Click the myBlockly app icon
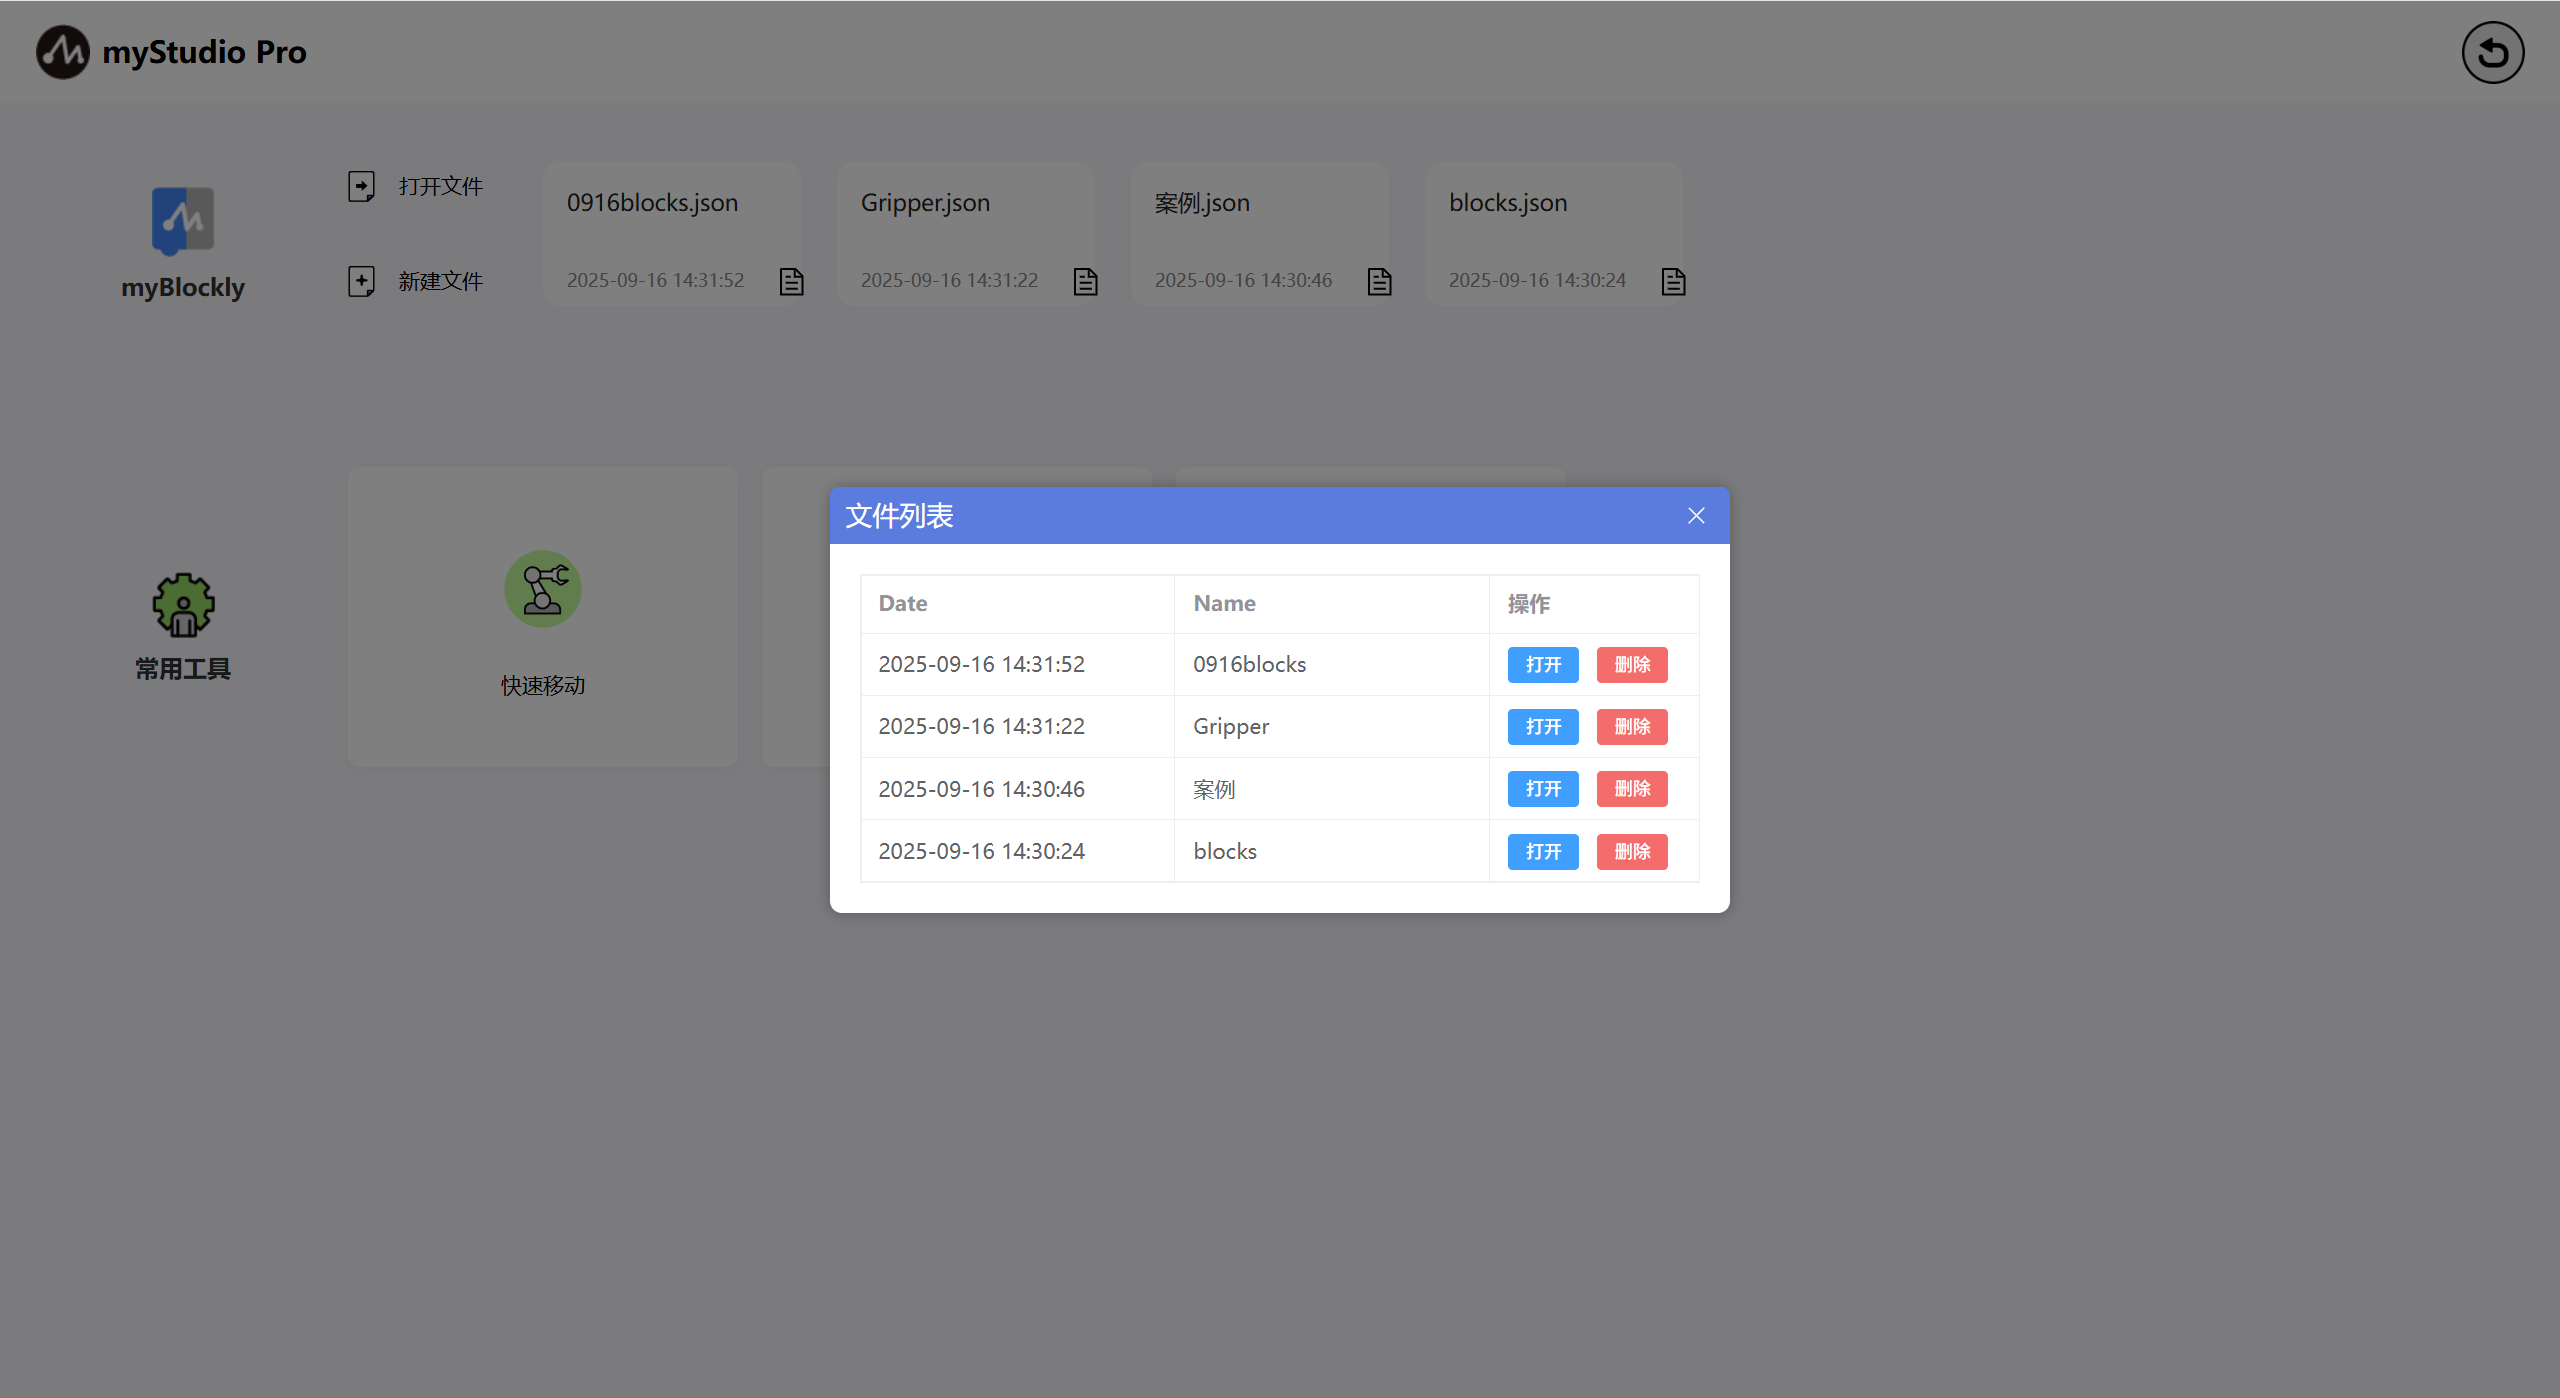The width and height of the screenshot is (2560, 1398). pos(182,220)
